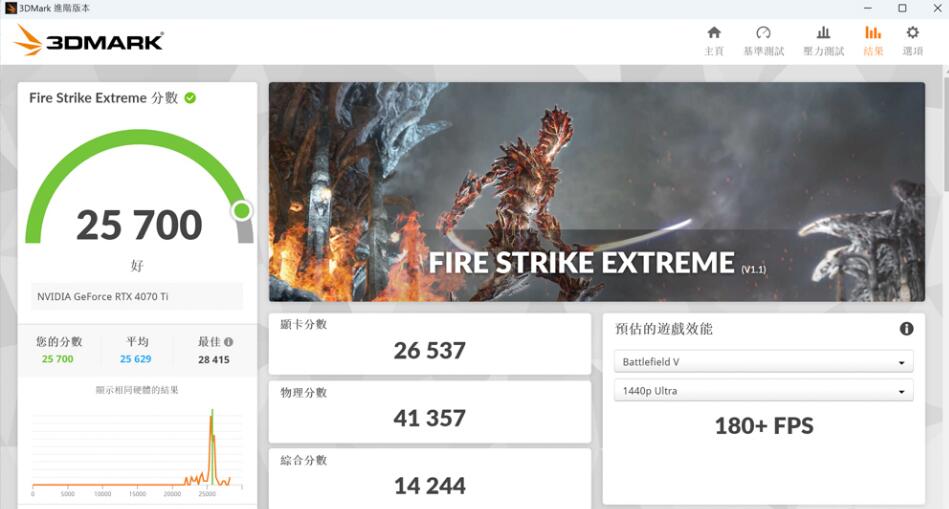Click the Fire Strike Extreme score title
Image resolution: width=949 pixels, height=509 pixels.
pos(103,97)
